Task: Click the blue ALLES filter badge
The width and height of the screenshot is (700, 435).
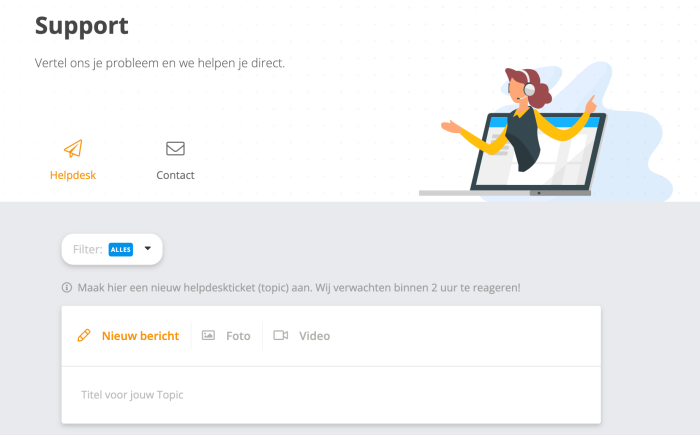Action: tap(121, 249)
